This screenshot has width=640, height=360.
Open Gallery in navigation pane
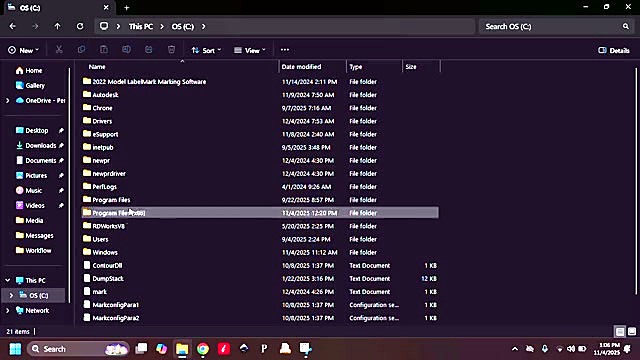pyautogui.click(x=30, y=86)
